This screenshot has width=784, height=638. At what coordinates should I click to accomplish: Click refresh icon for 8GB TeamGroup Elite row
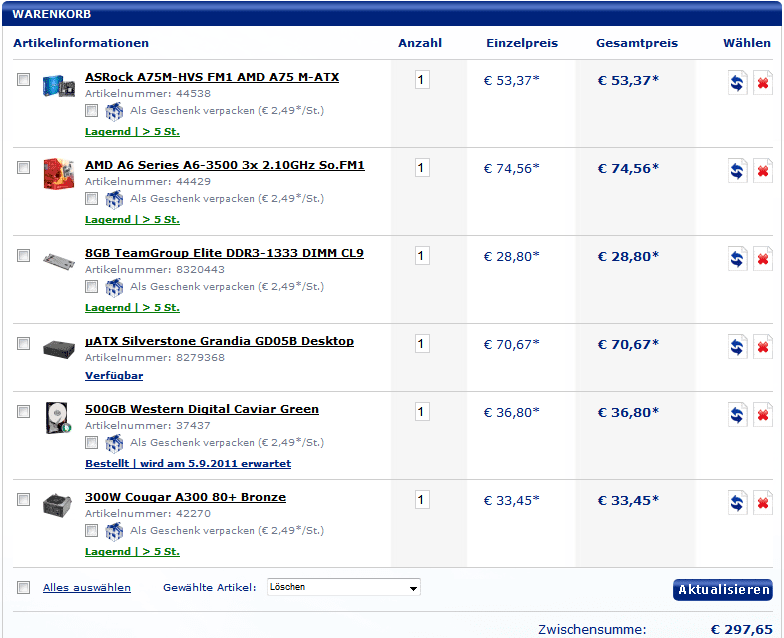(x=737, y=259)
